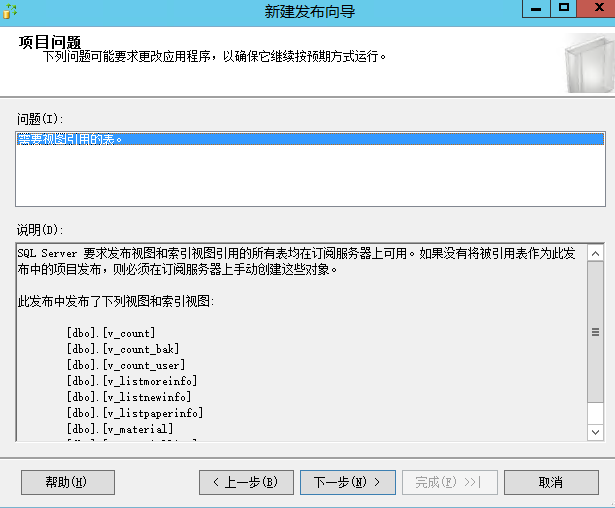Maximize the 新建发布向导 window
Screen dimensions: 615x508
point(564,8)
